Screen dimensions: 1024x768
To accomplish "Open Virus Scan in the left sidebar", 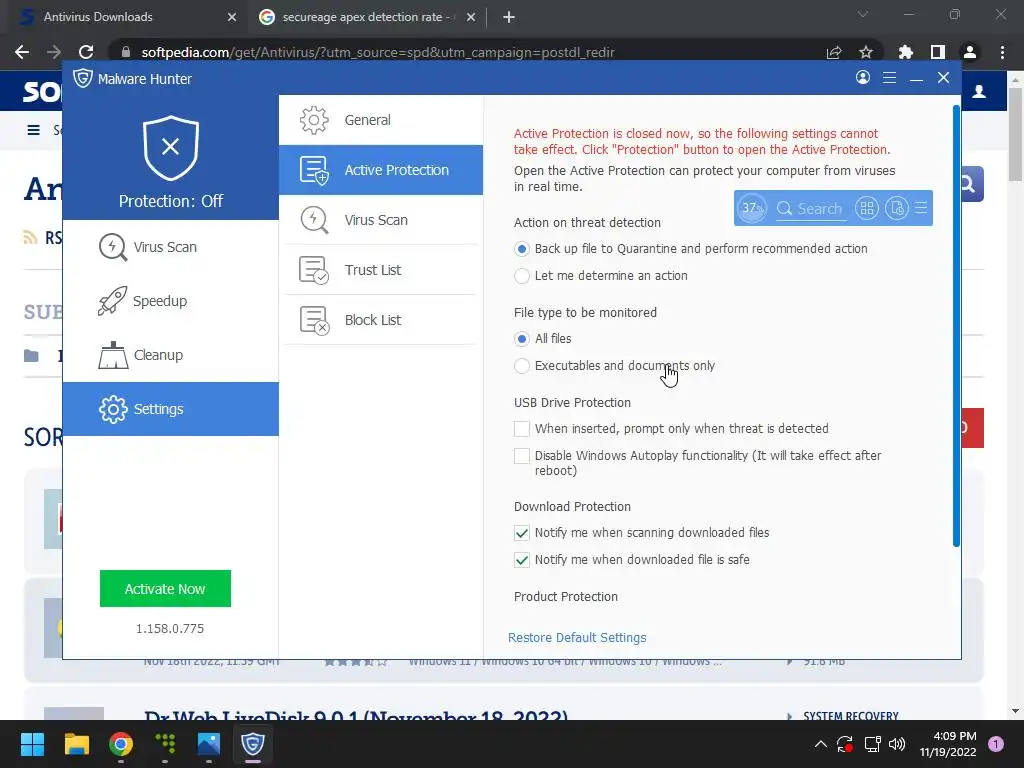I will (170, 247).
